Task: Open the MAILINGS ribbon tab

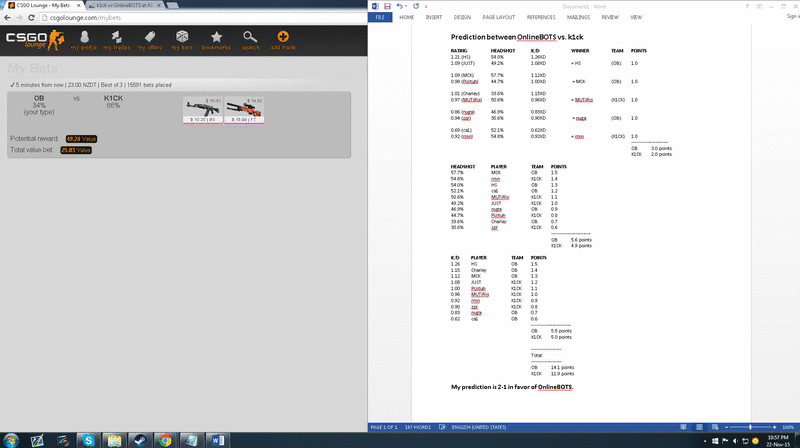Action: pos(578,17)
